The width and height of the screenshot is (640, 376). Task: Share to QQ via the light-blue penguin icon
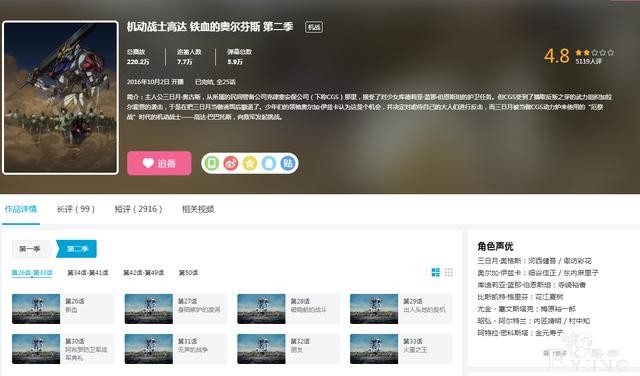tap(269, 163)
